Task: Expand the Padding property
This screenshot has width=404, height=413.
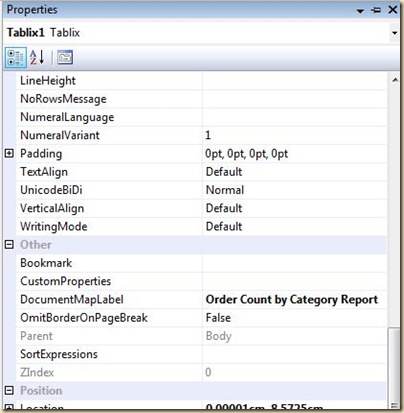Action: [9, 153]
